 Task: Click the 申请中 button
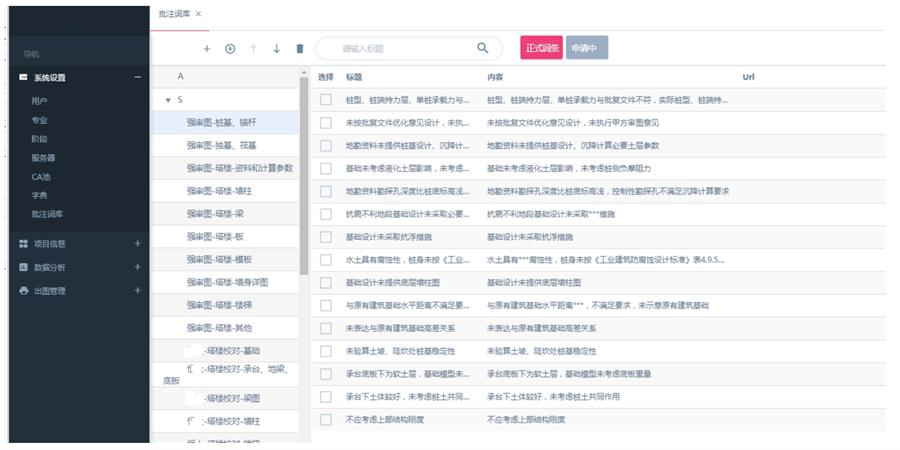[x=586, y=48]
